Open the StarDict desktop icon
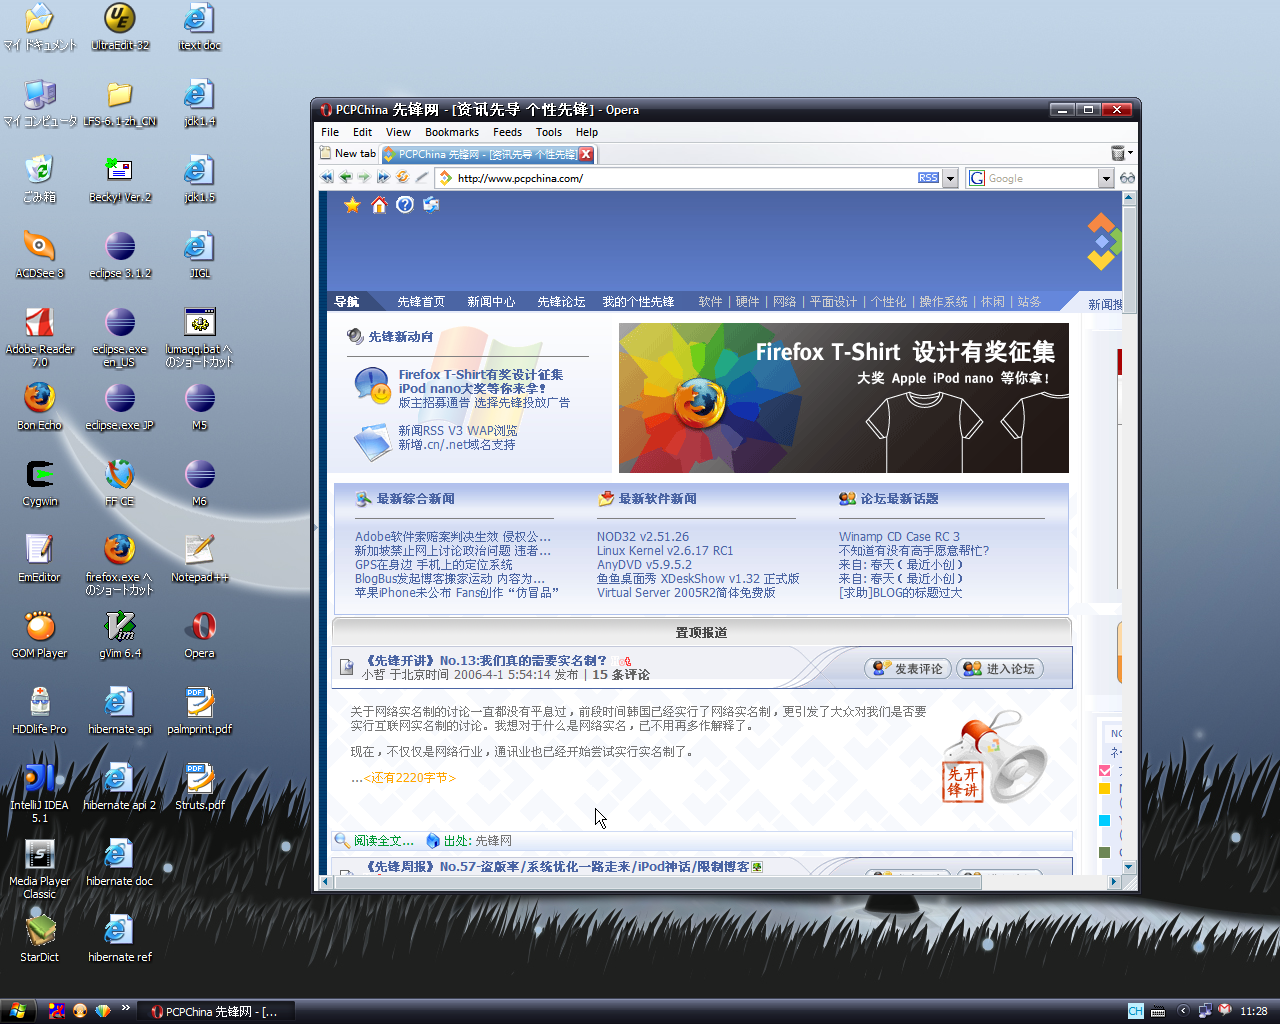 click(39, 939)
